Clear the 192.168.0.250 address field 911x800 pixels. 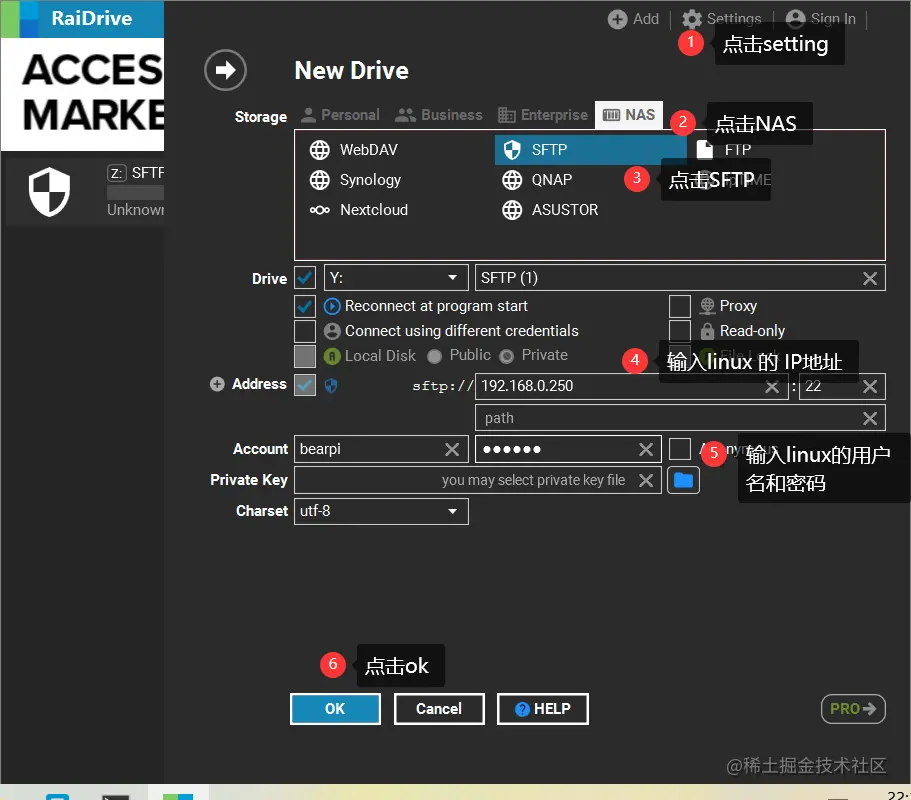point(772,387)
